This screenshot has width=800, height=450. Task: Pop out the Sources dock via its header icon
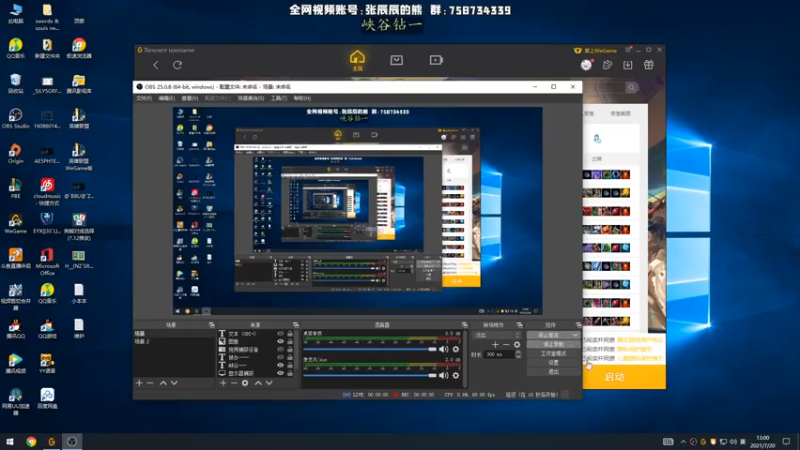pyautogui.click(x=296, y=324)
